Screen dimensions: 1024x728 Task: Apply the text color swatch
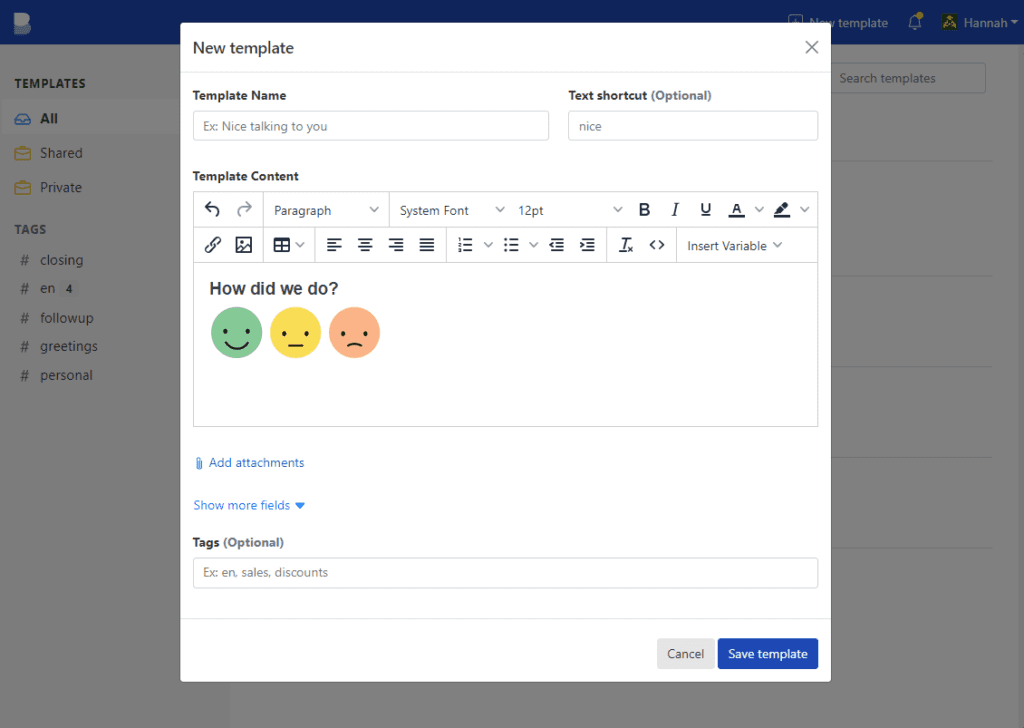(x=736, y=210)
